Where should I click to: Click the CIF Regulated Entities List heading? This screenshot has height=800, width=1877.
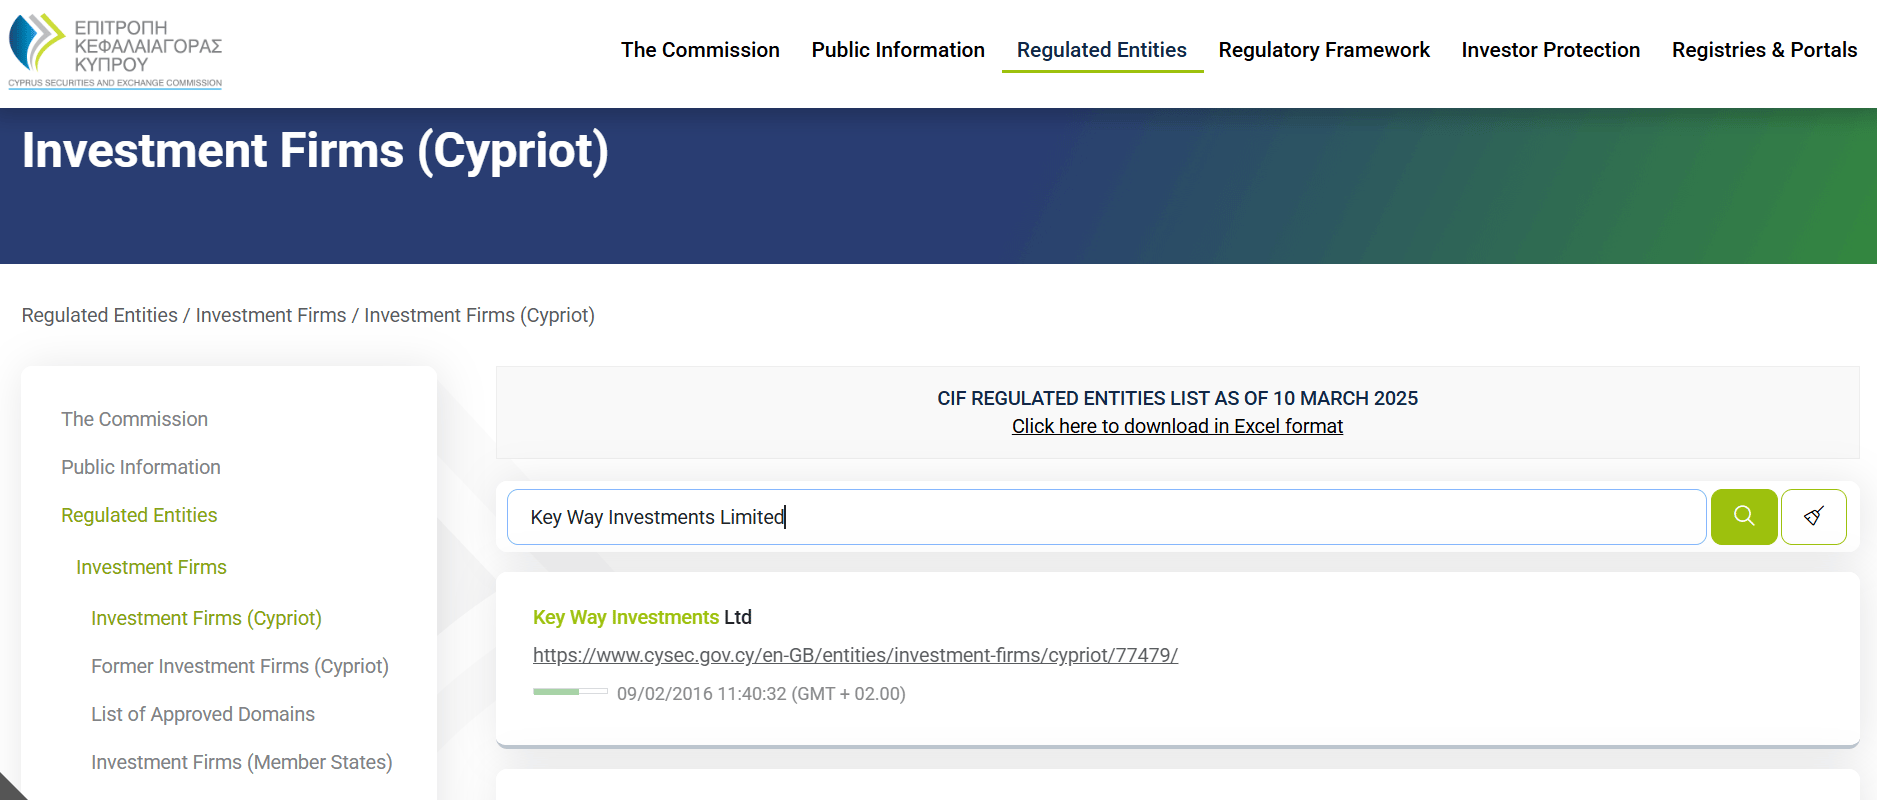click(x=1177, y=398)
